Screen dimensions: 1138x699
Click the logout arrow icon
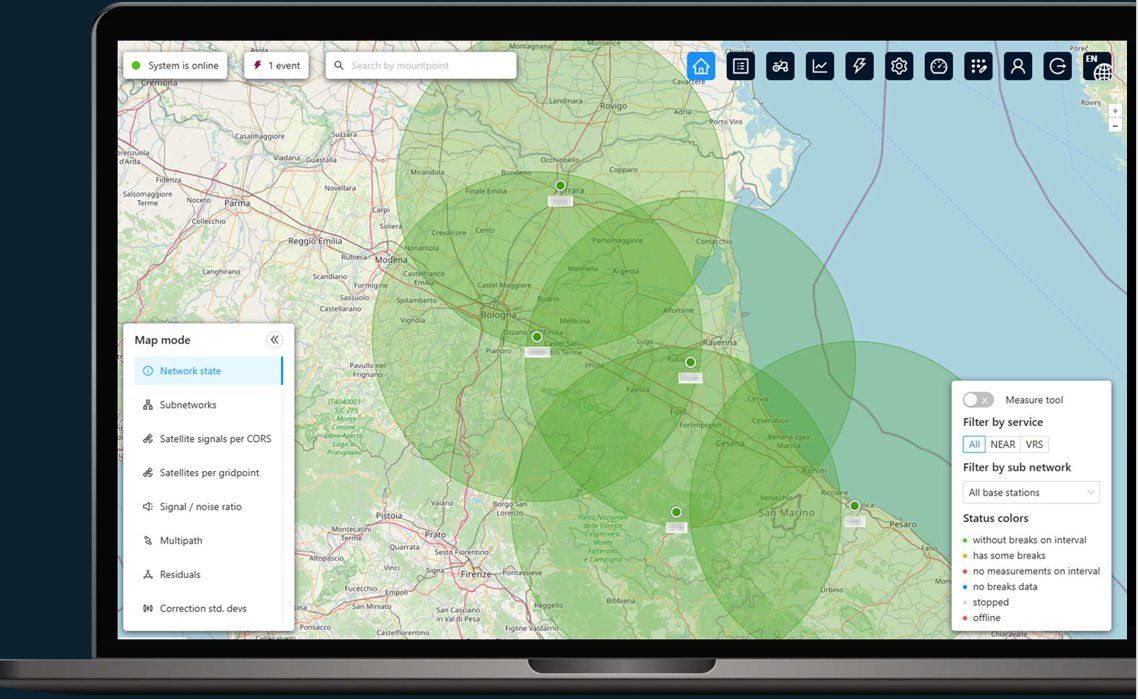pos(1057,66)
